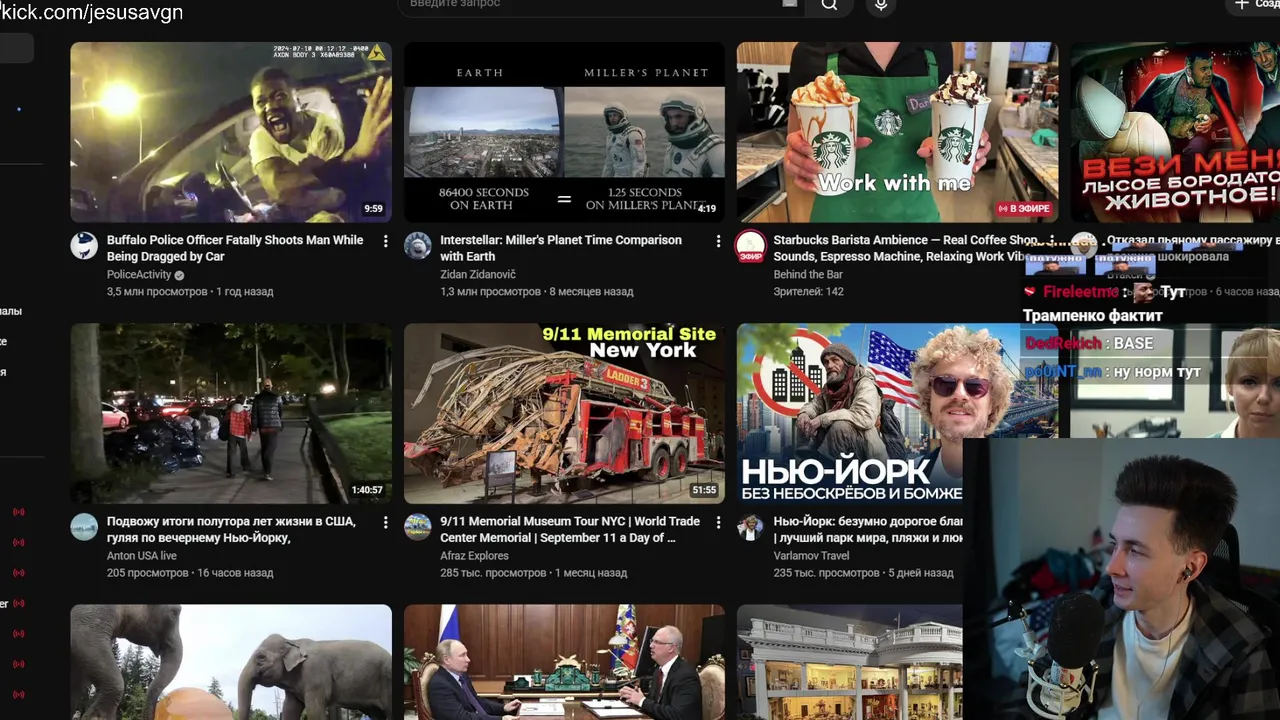Viewport: 1280px width, 720px height.
Task: Go to Zidan Zidanovič channel name
Action: (478, 275)
